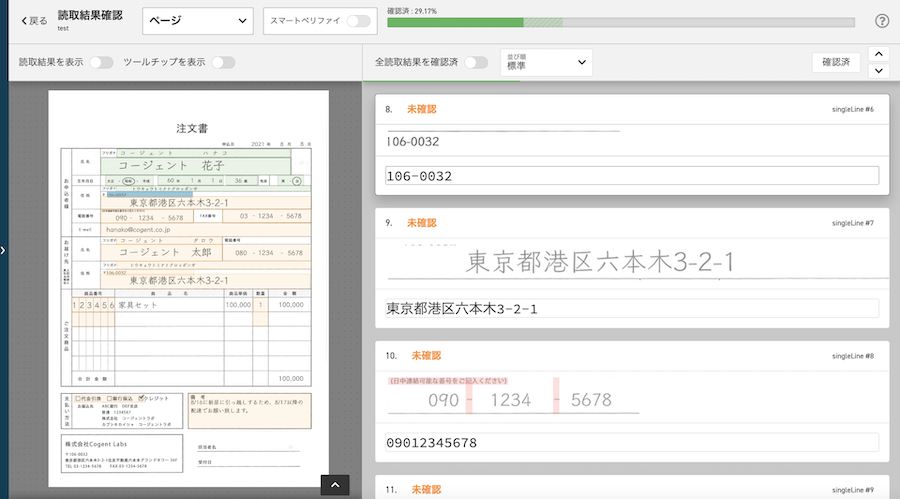This screenshot has height=499, width=900.
Task: Click 未確認 status on item 11
Action: pos(426,489)
